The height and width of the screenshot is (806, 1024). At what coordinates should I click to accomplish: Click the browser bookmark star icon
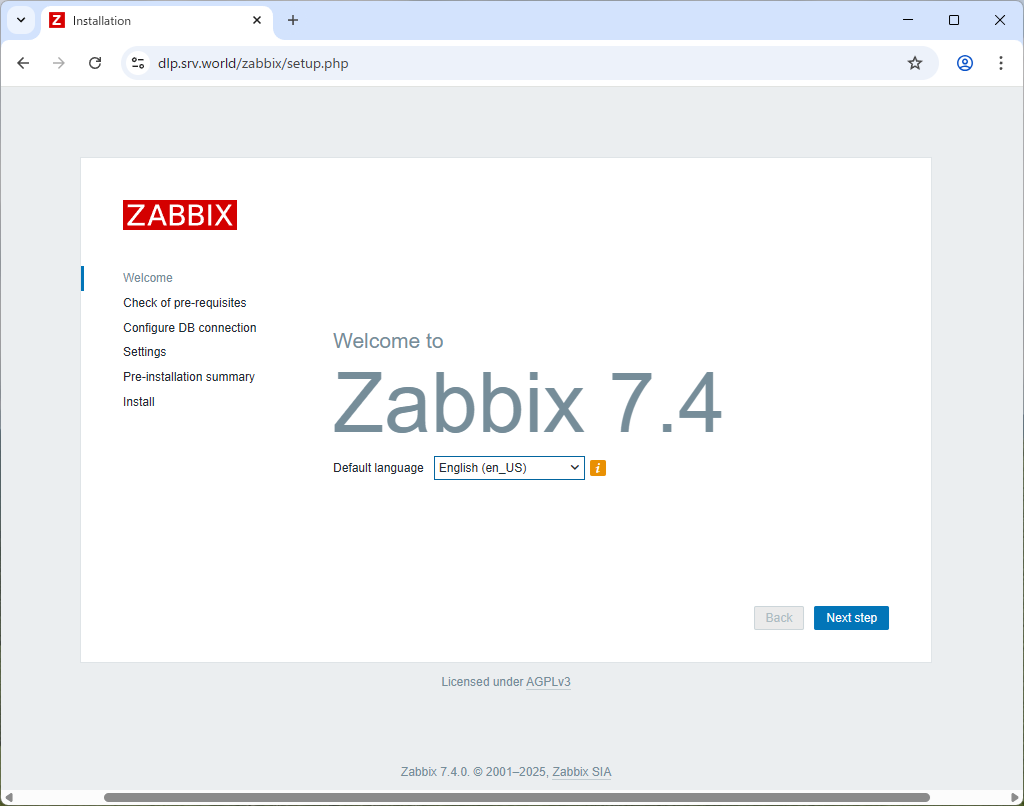(x=914, y=62)
